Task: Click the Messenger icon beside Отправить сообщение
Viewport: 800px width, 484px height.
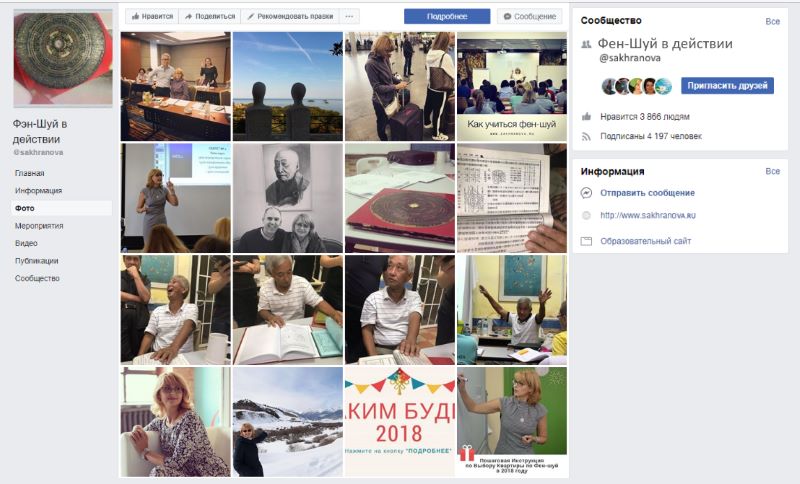Action: click(x=586, y=193)
